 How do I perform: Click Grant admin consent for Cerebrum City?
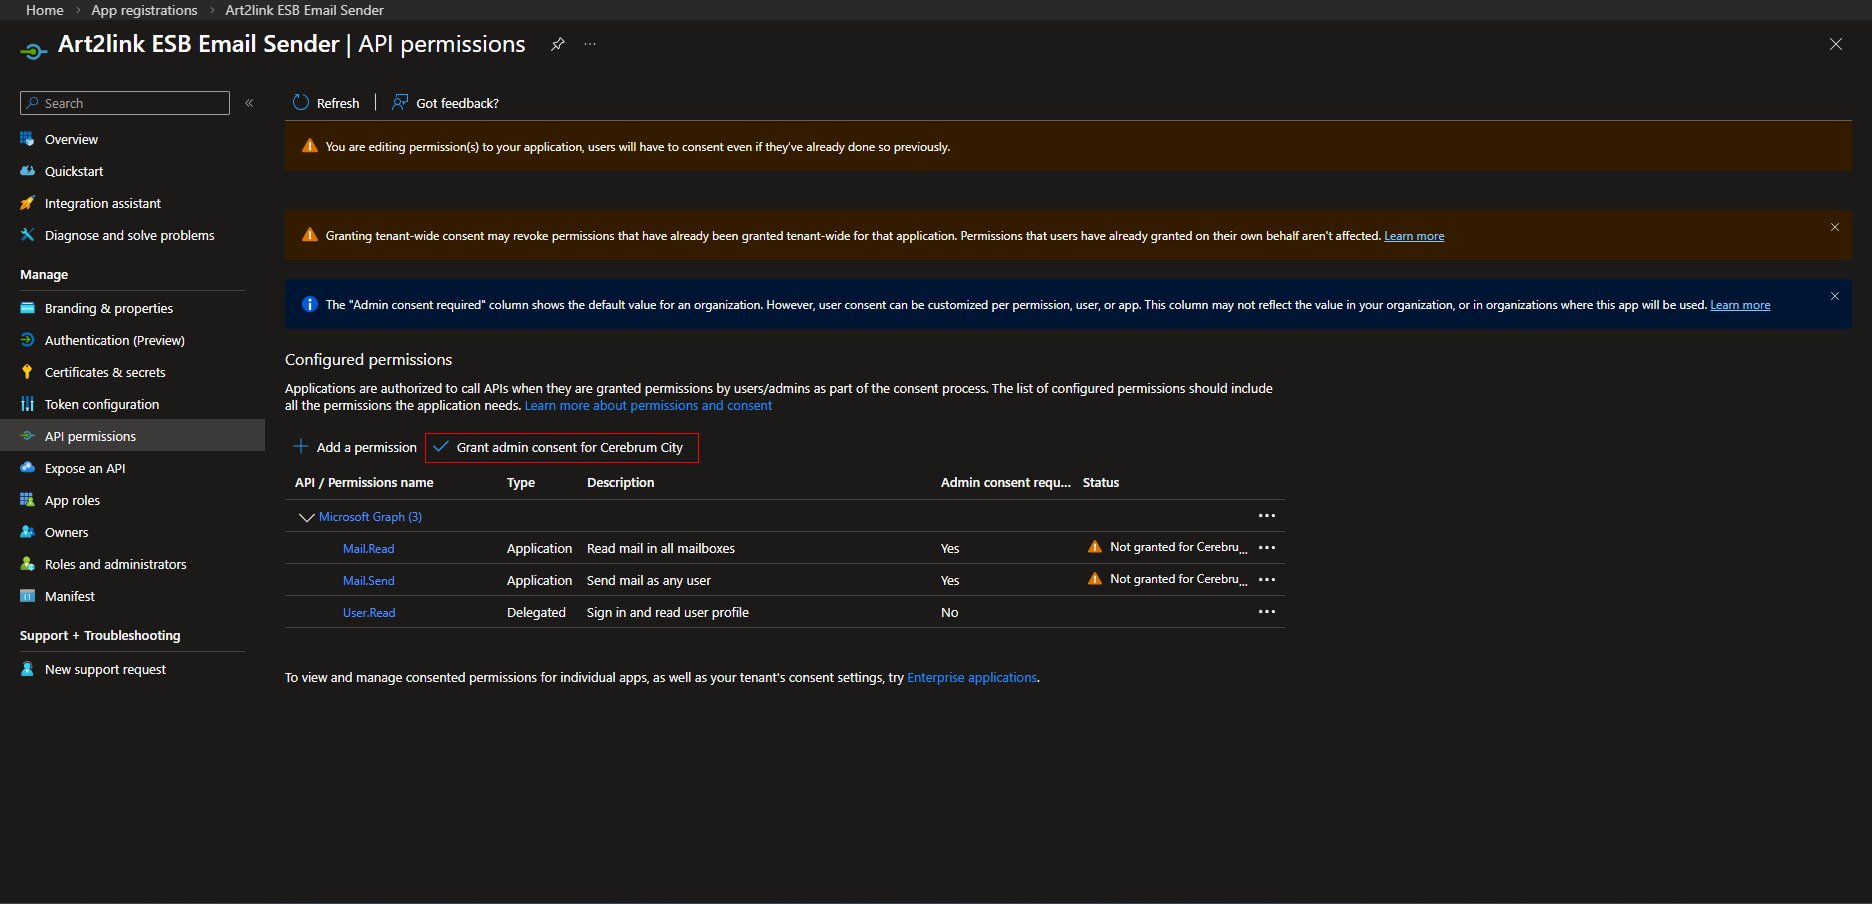tap(562, 447)
